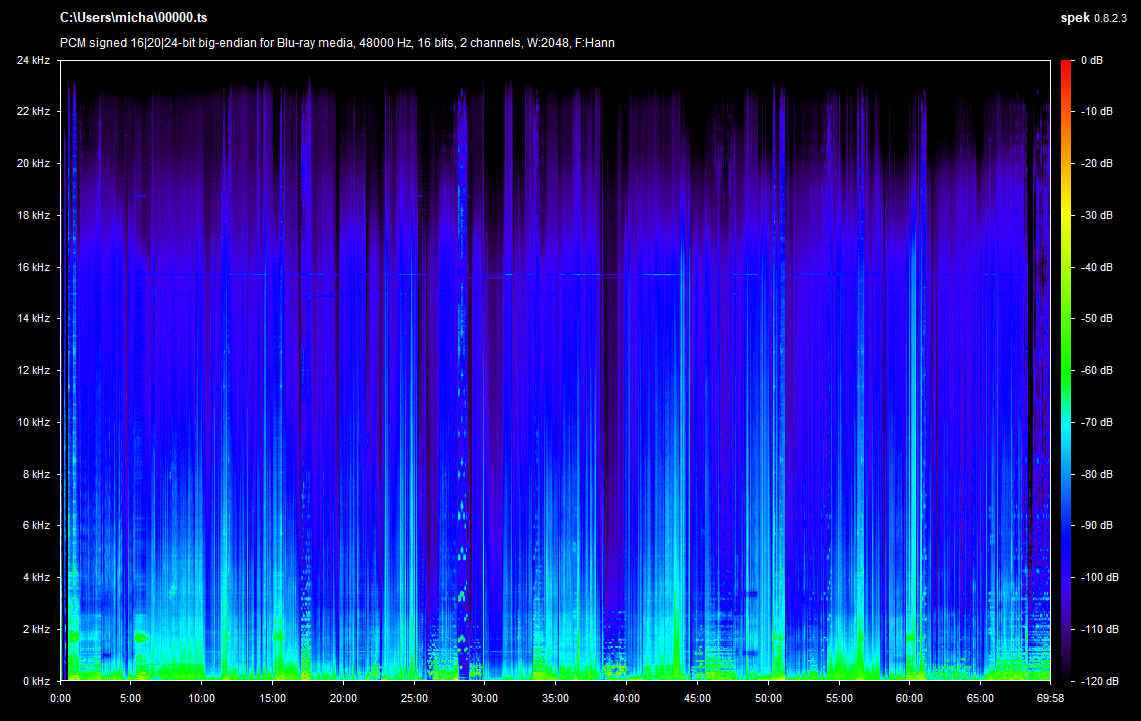This screenshot has width=1141, height=721.
Task: Click the 60:00 time axis marker
Action: pyautogui.click(x=910, y=698)
